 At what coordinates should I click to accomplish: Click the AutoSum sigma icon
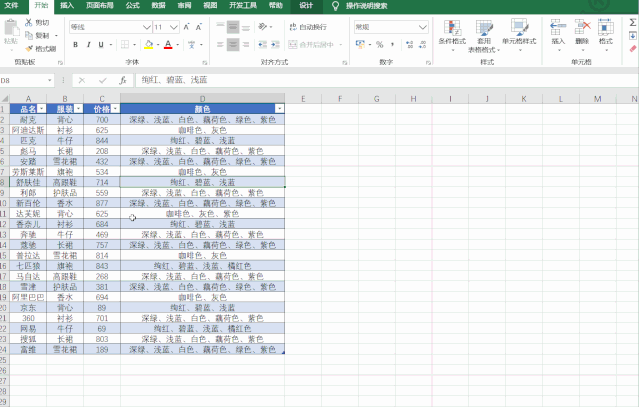click(x=633, y=22)
